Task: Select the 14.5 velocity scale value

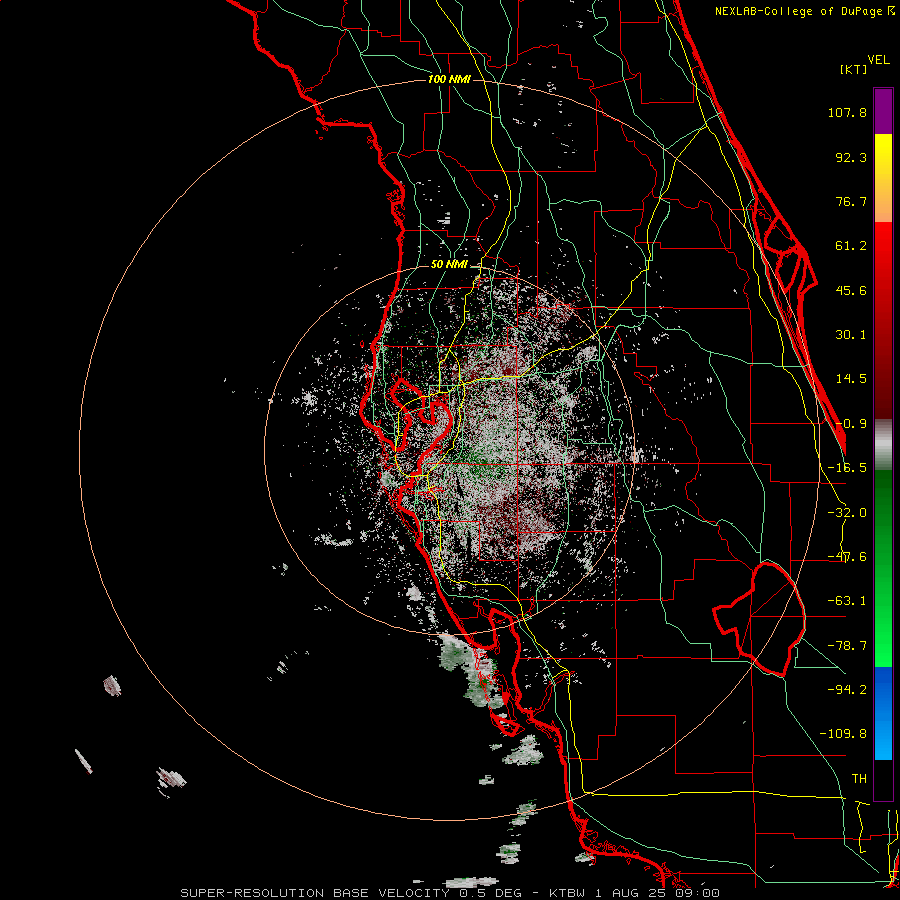Action: click(x=851, y=379)
